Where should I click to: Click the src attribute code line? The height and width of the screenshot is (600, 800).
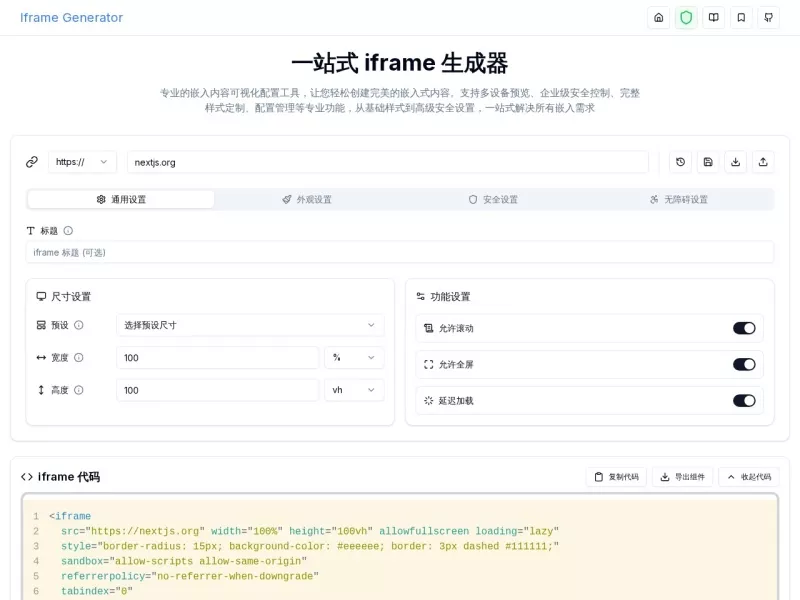point(310,531)
